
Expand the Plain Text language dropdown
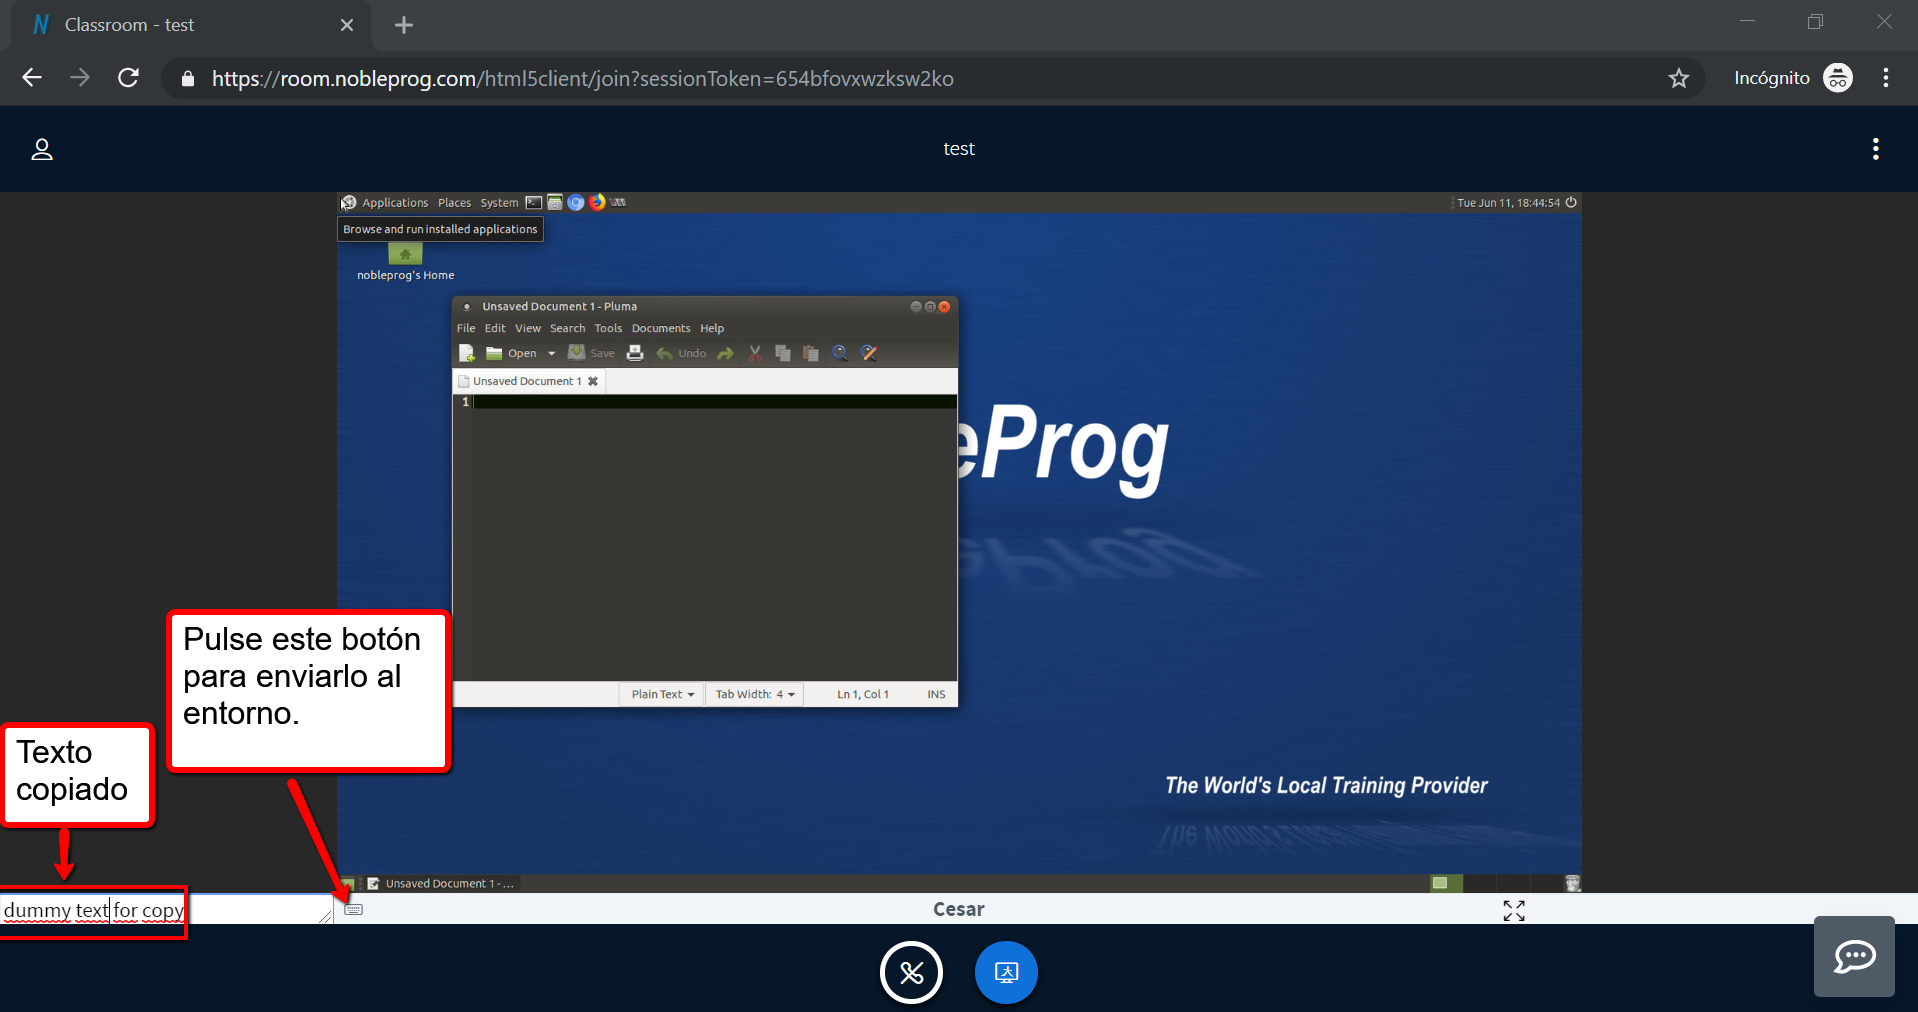tap(662, 694)
